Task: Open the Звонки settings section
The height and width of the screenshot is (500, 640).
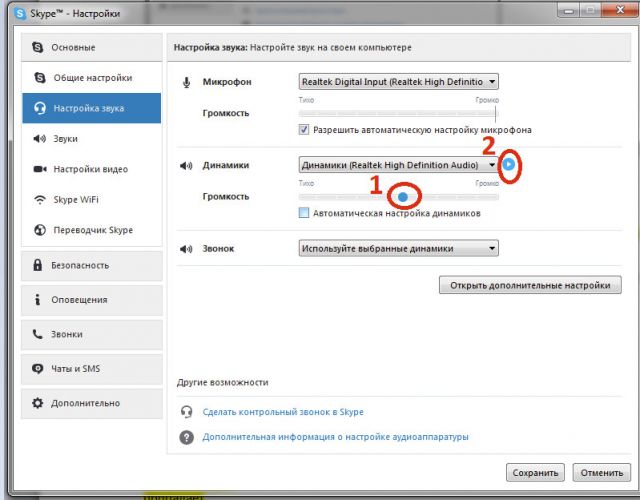Action: coord(92,334)
